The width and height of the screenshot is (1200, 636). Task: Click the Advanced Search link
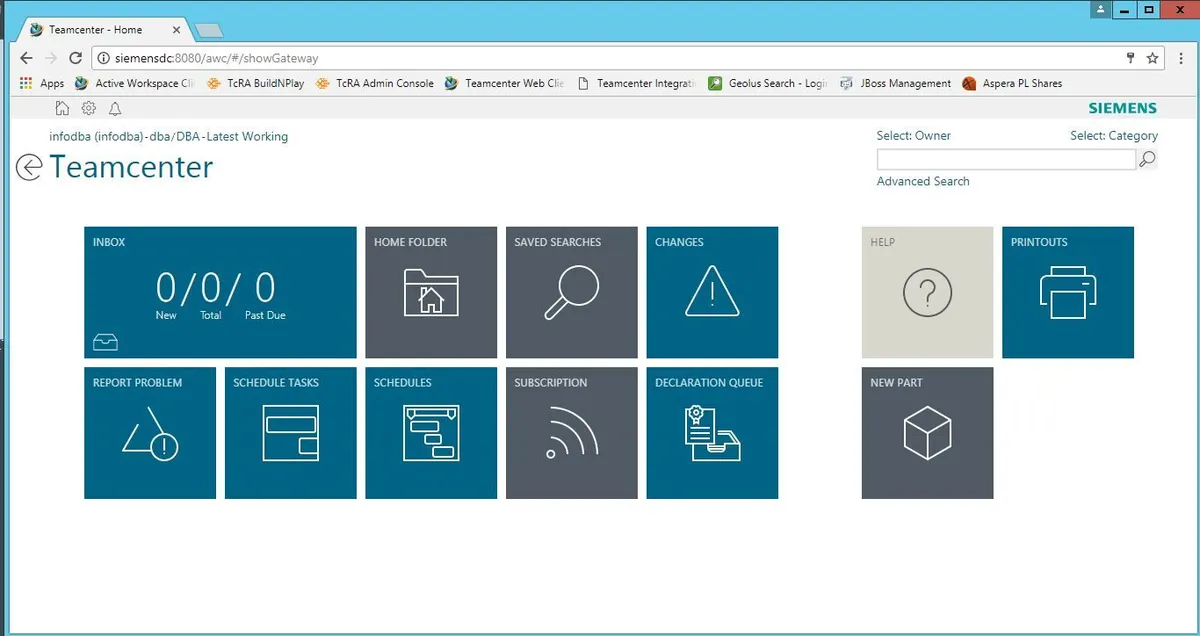(x=923, y=182)
